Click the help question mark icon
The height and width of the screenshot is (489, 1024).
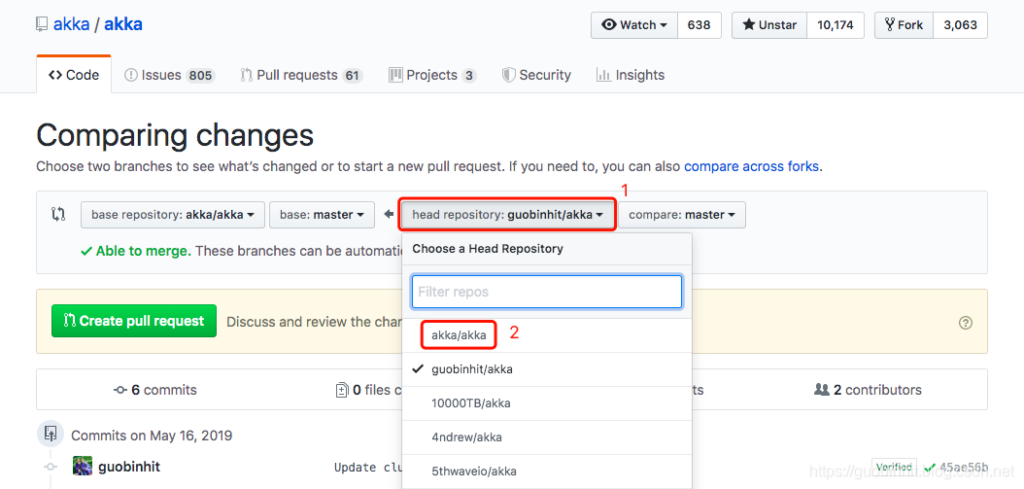click(x=966, y=323)
